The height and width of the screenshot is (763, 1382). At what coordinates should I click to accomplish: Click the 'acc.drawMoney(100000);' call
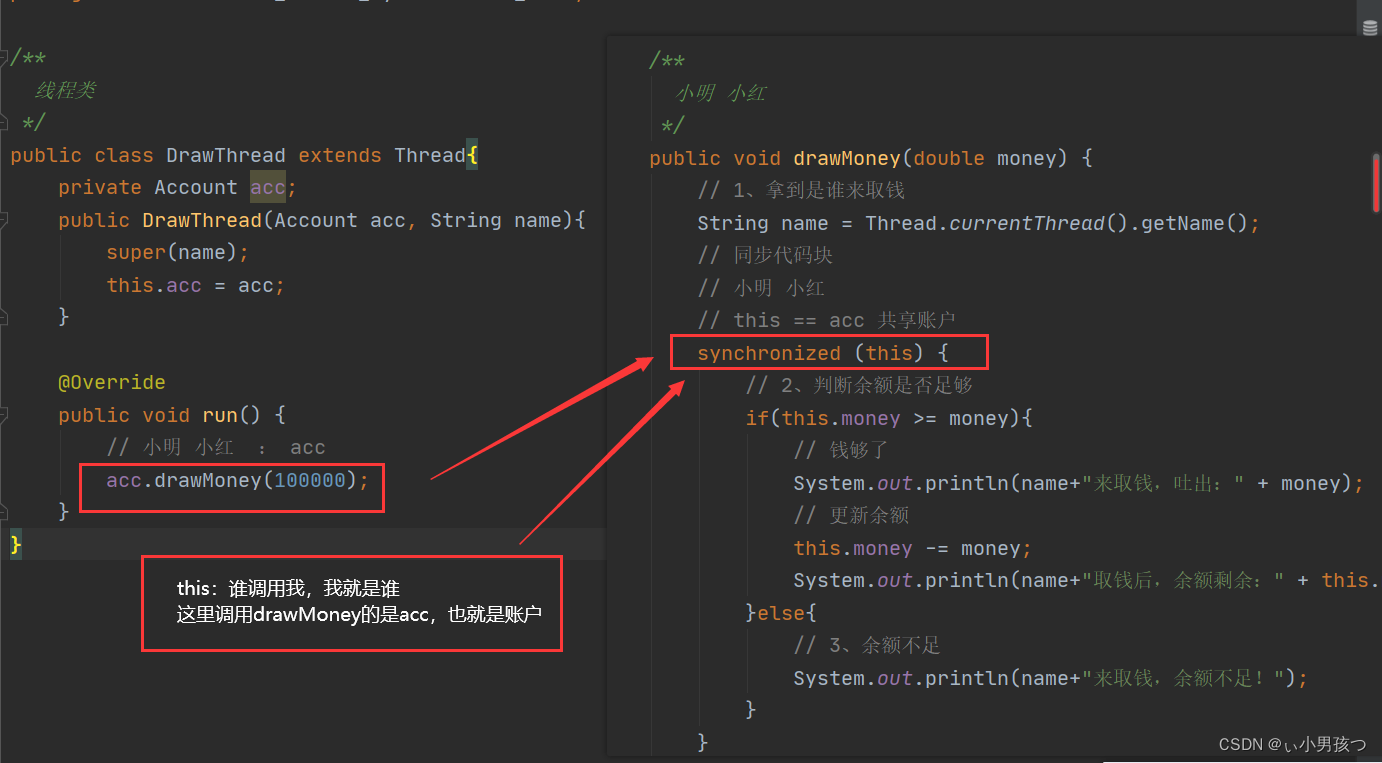238,480
